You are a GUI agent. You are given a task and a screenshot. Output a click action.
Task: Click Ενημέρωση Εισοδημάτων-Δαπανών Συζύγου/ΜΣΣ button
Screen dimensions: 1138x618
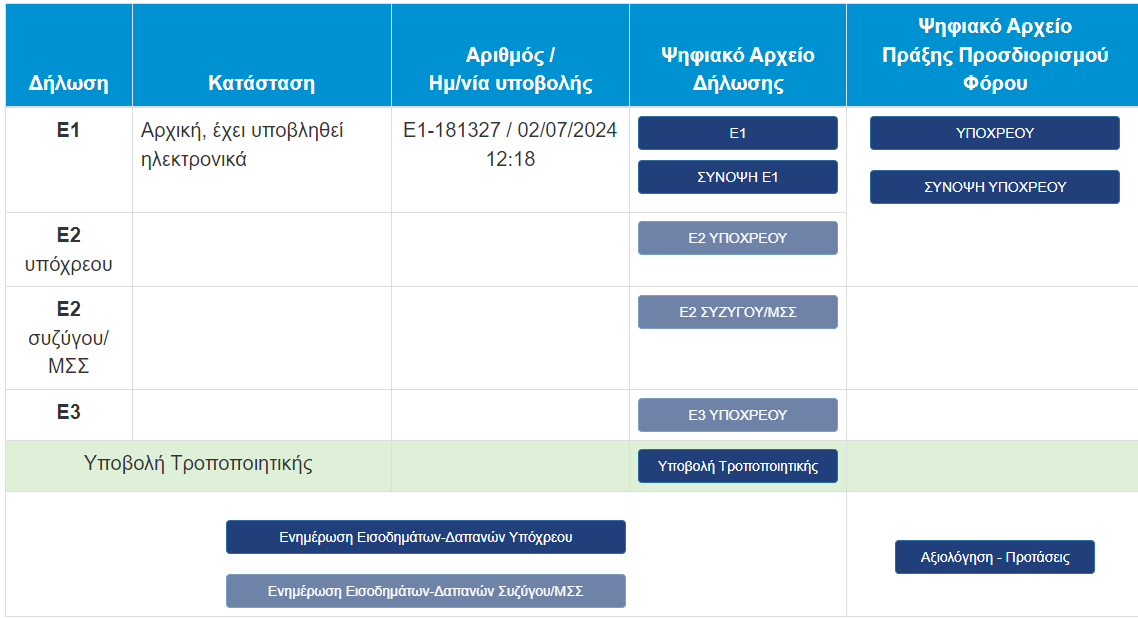click(x=425, y=591)
